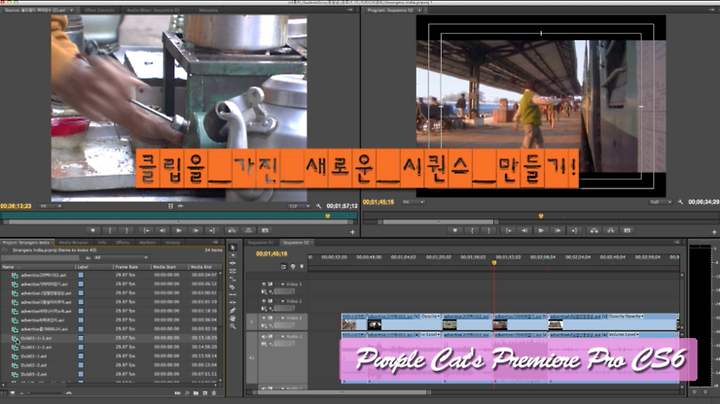Viewport: 720px width, 404px height.
Task: Select the Track Select tool
Action: click(233, 255)
